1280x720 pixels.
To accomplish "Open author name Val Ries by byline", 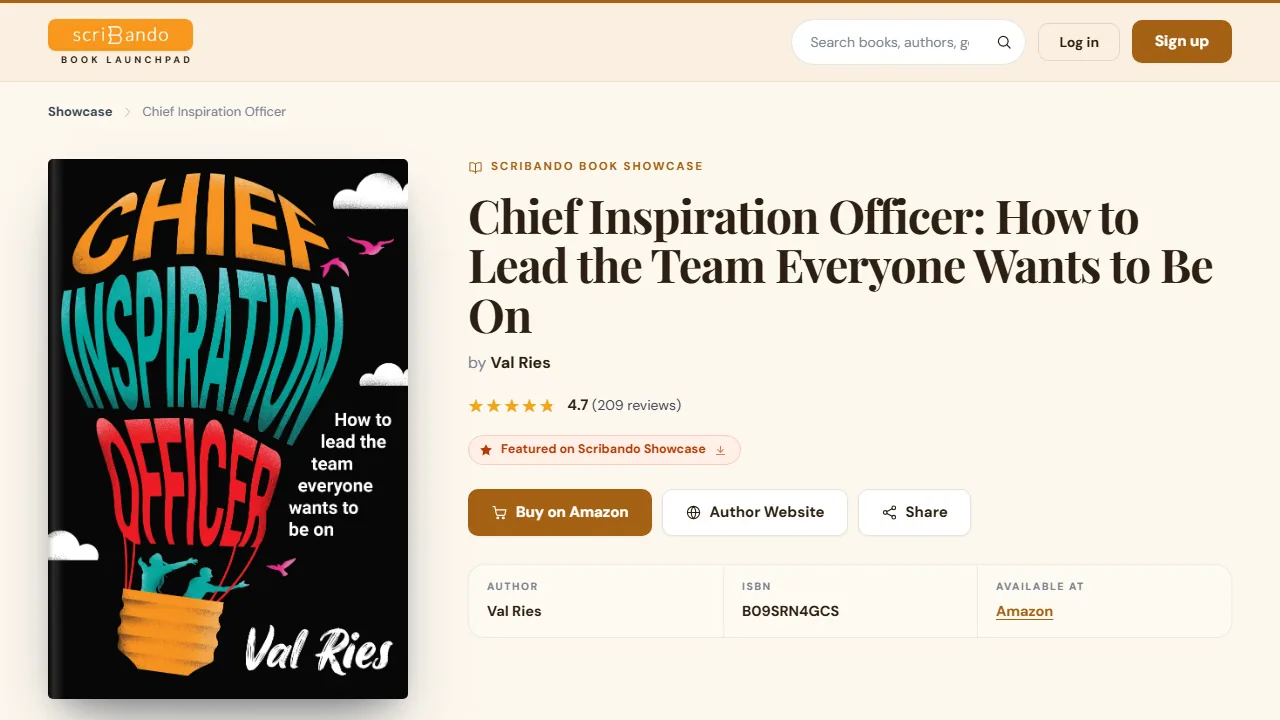I will pyautogui.click(x=520, y=363).
